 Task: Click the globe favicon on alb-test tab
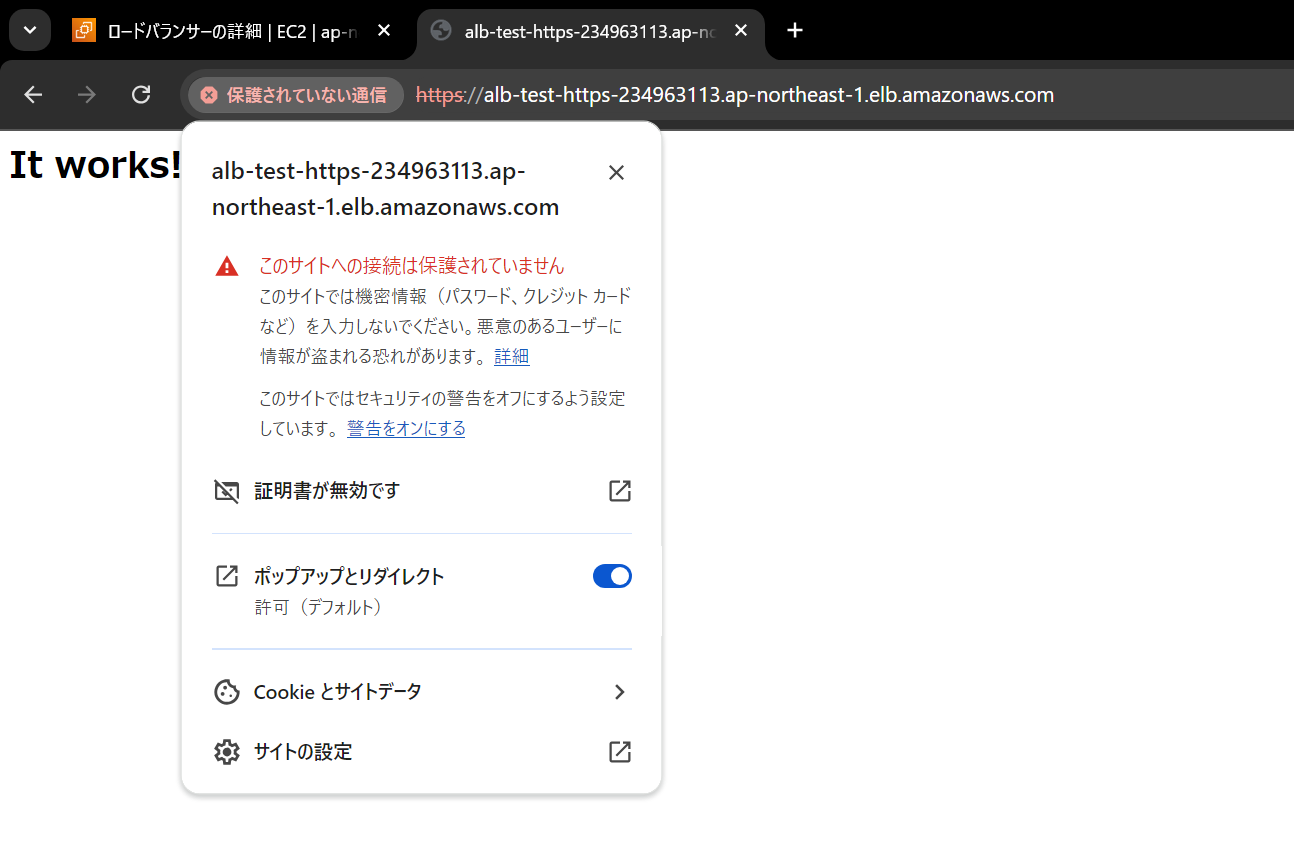tap(441, 31)
